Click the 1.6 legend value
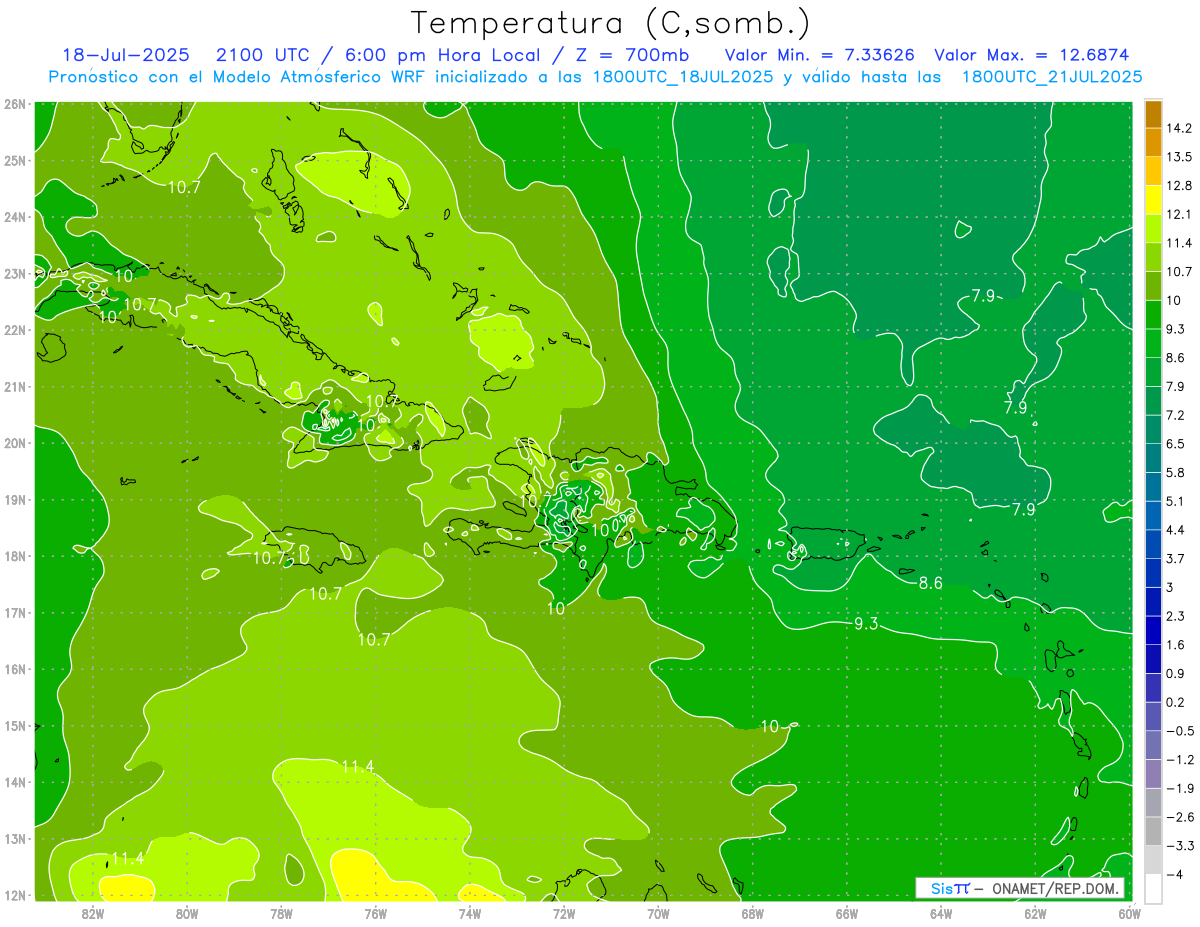1200x927 pixels. (1175, 645)
